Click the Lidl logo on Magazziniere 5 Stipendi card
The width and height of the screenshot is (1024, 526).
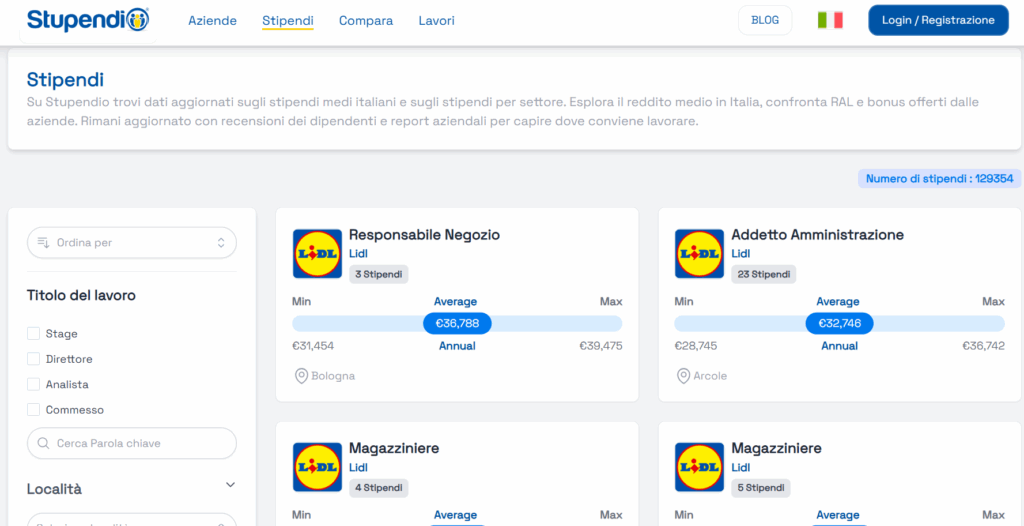[699, 467]
